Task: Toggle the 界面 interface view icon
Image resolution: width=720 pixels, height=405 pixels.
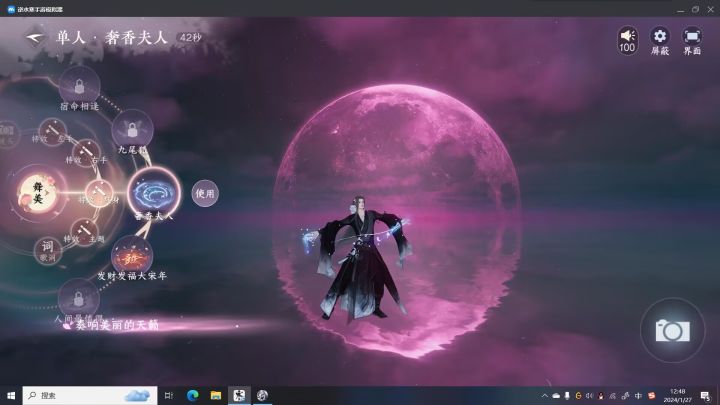Action: 692,41
